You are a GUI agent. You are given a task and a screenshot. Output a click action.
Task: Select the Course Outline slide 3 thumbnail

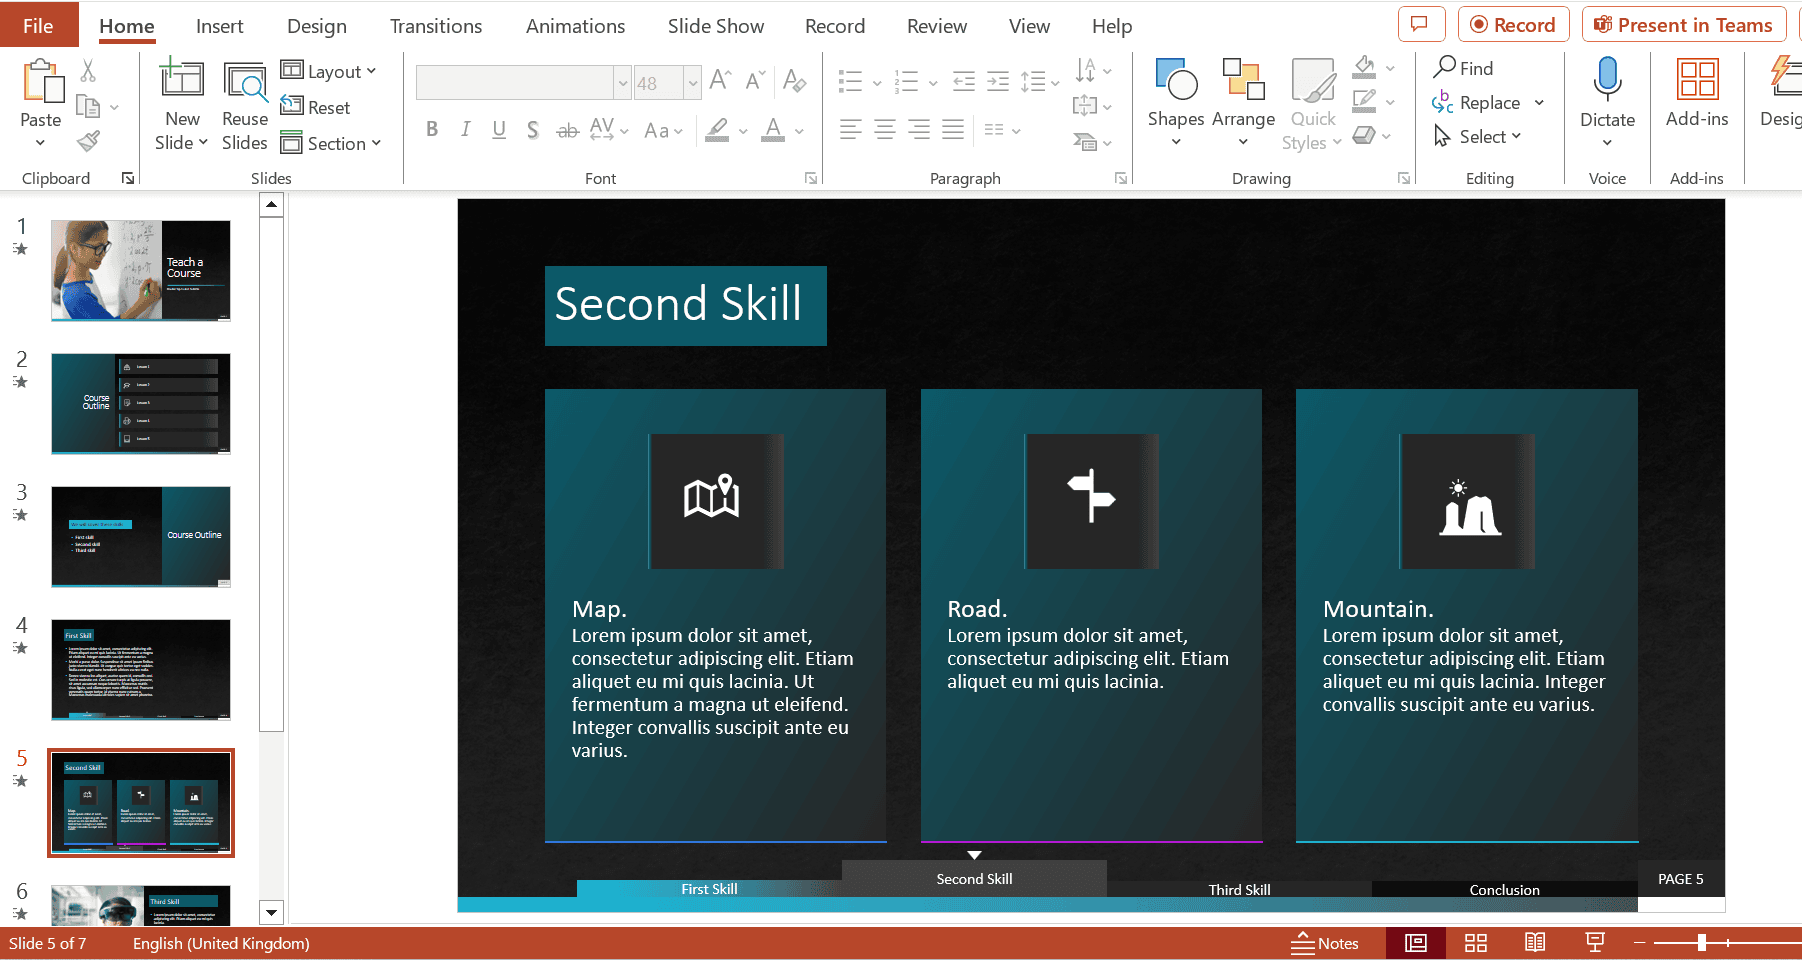pyautogui.click(x=140, y=537)
